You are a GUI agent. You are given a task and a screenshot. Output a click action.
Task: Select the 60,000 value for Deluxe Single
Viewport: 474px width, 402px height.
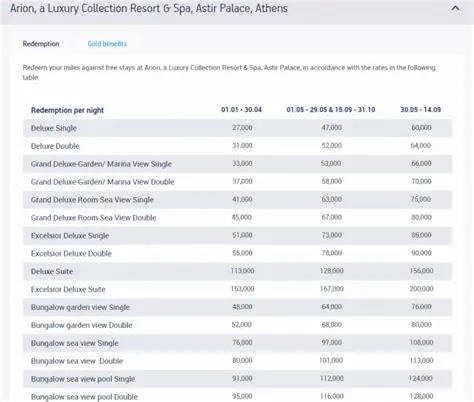pos(421,128)
